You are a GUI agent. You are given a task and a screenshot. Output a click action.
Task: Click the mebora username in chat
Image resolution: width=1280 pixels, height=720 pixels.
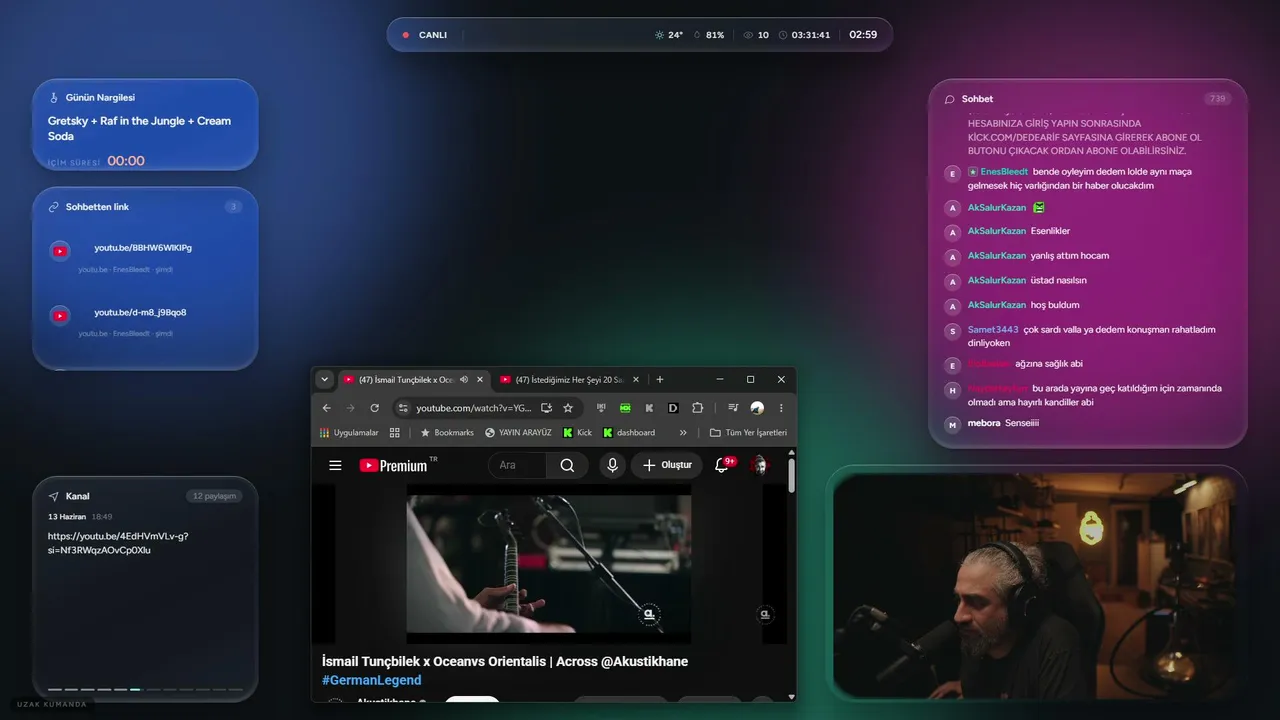pyautogui.click(x=984, y=423)
